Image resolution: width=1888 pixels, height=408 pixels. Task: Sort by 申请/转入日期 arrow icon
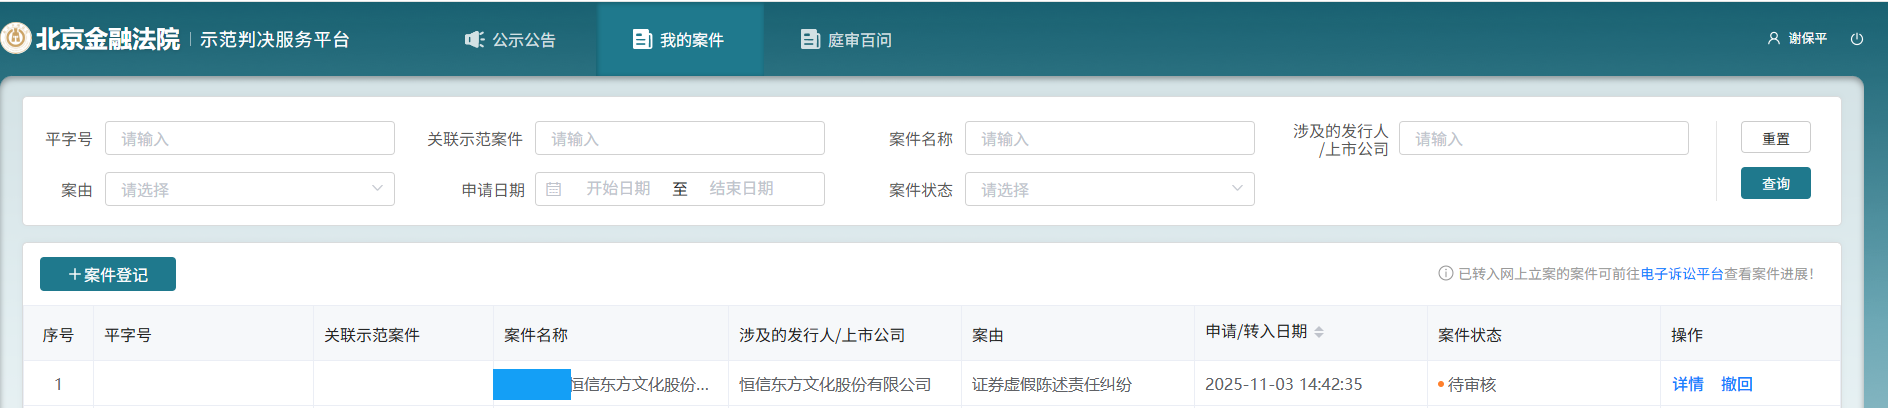[1319, 332]
